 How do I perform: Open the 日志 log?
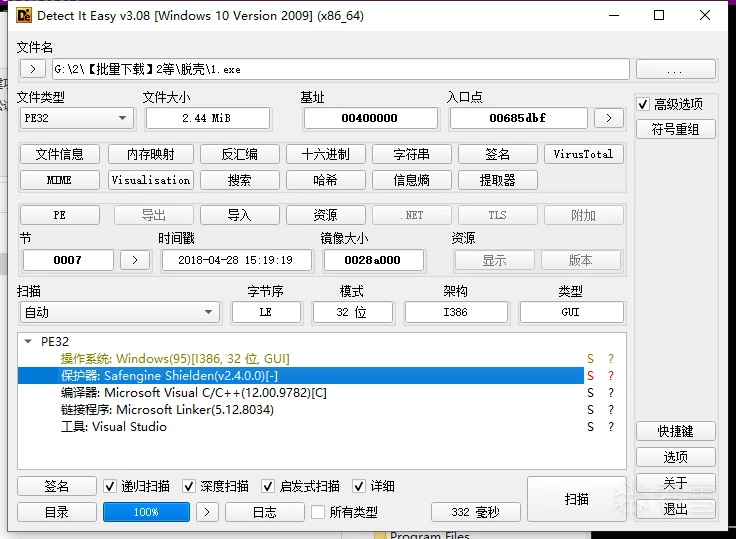264,512
